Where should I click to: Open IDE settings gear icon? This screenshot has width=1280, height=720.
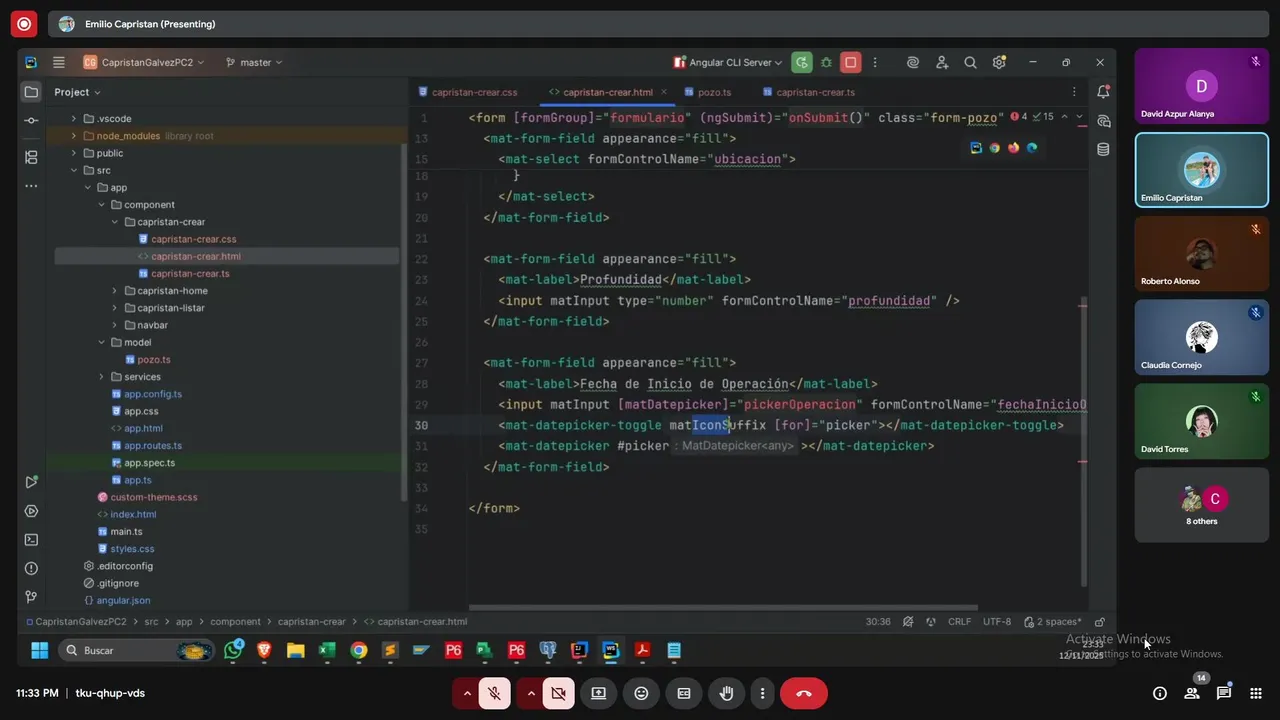999,62
